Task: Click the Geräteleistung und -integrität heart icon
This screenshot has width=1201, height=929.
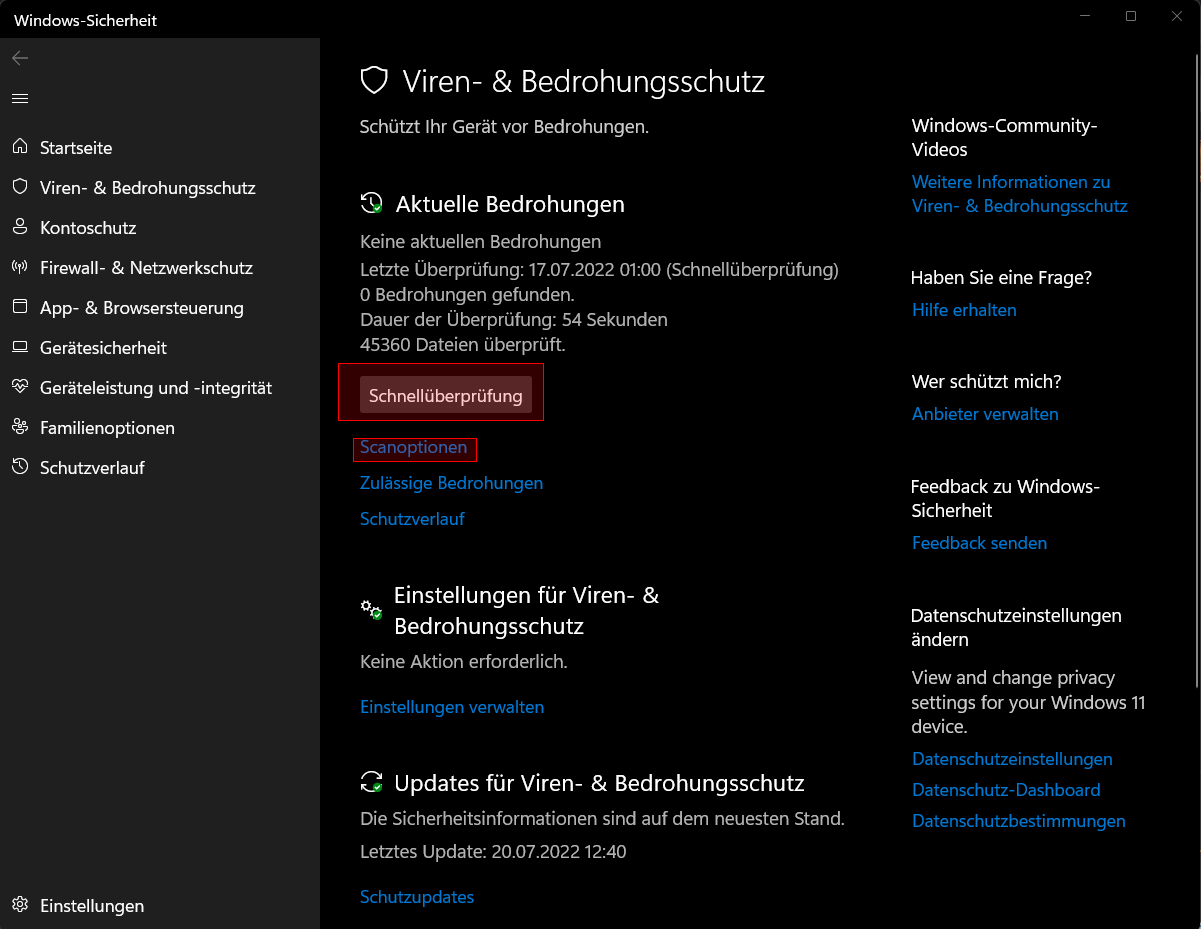Action: click(20, 388)
